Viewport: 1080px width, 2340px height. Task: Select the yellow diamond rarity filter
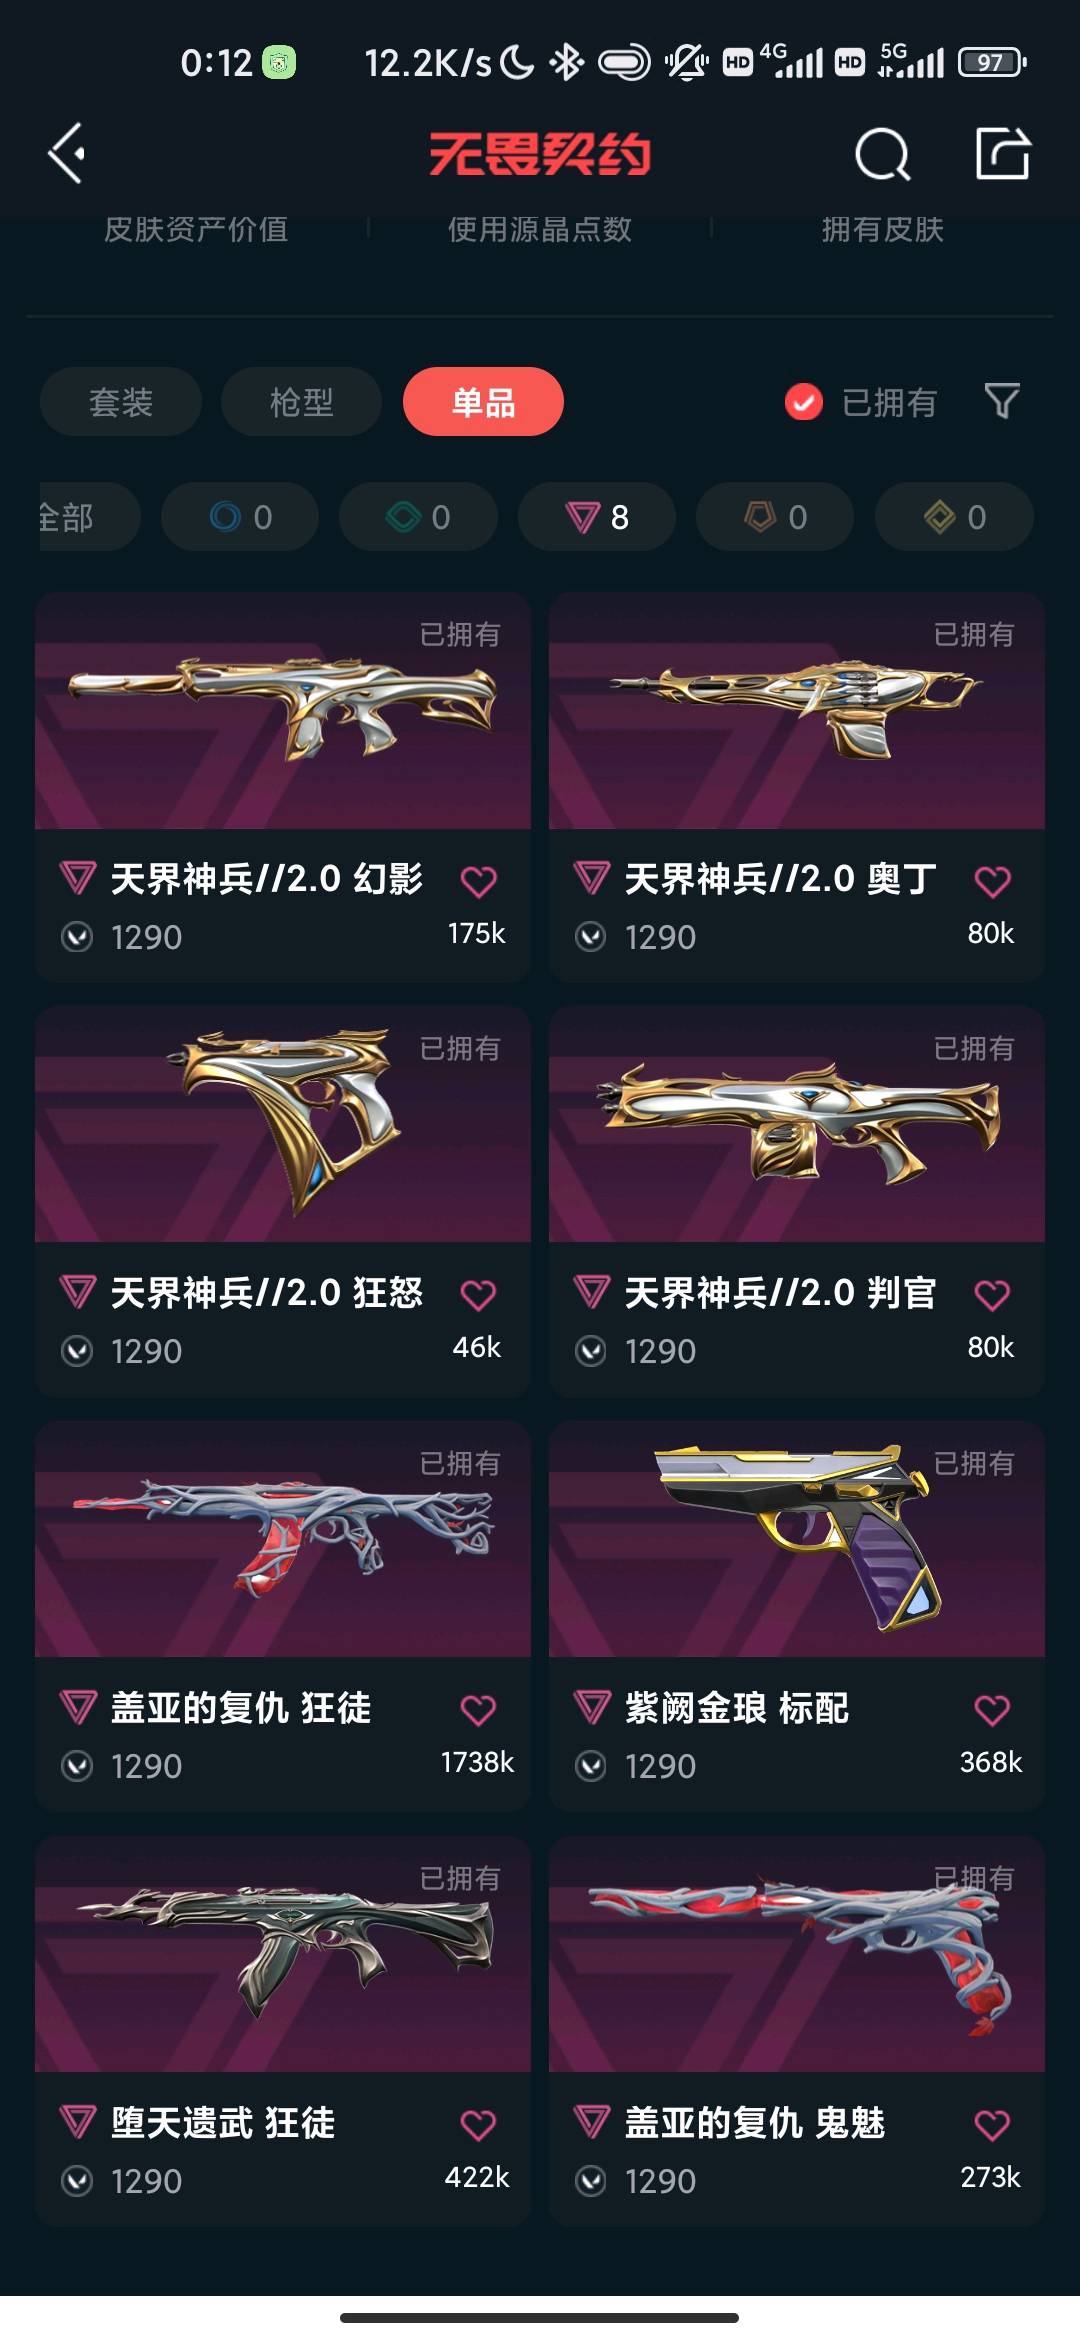(x=954, y=517)
